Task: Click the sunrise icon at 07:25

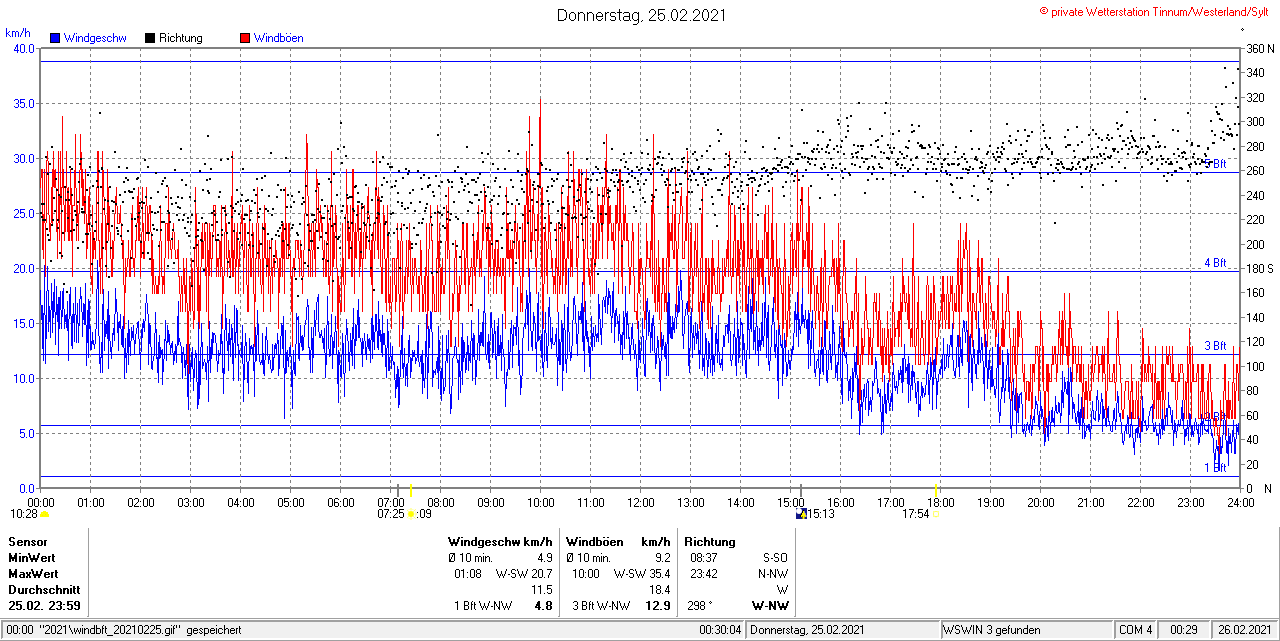Action: (410, 514)
